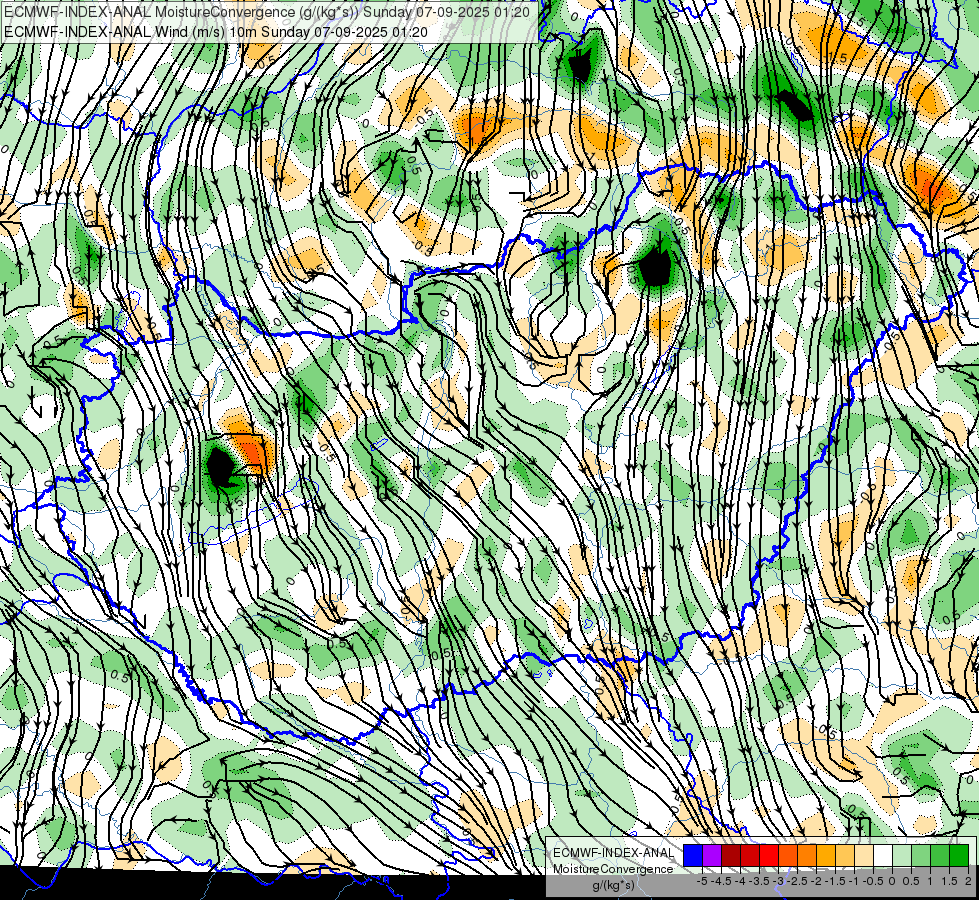The width and height of the screenshot is (979, 900).
Task: Click the red swatch between -4 and -3.5
Action: coord(750,855)
